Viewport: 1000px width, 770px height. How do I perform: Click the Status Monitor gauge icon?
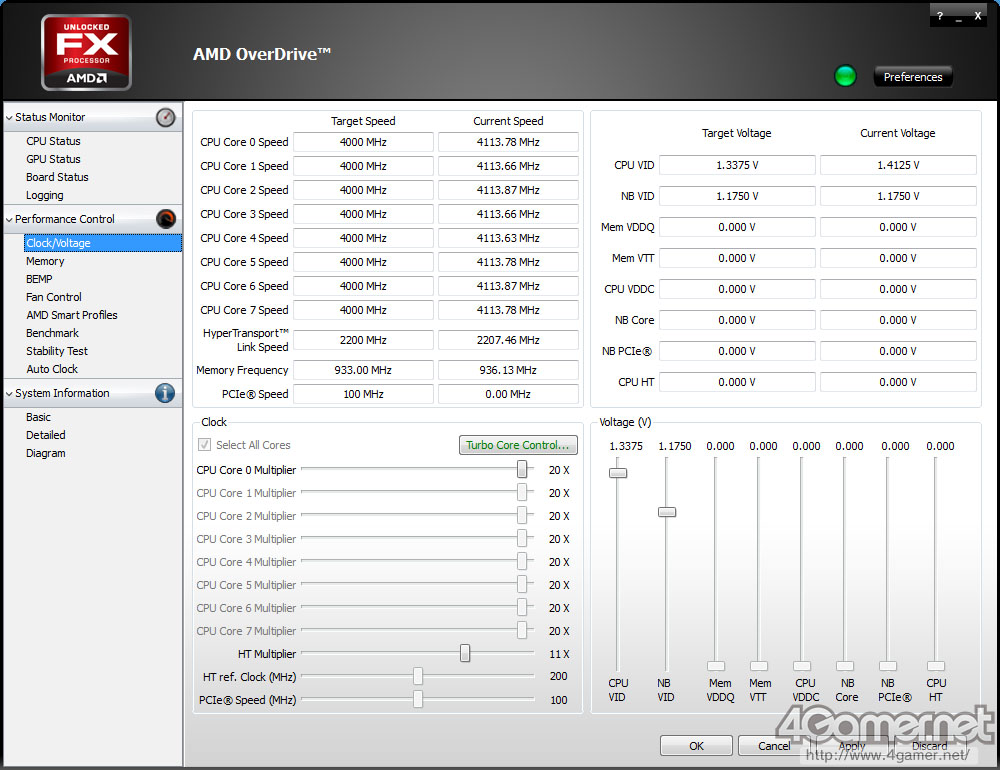166,118
